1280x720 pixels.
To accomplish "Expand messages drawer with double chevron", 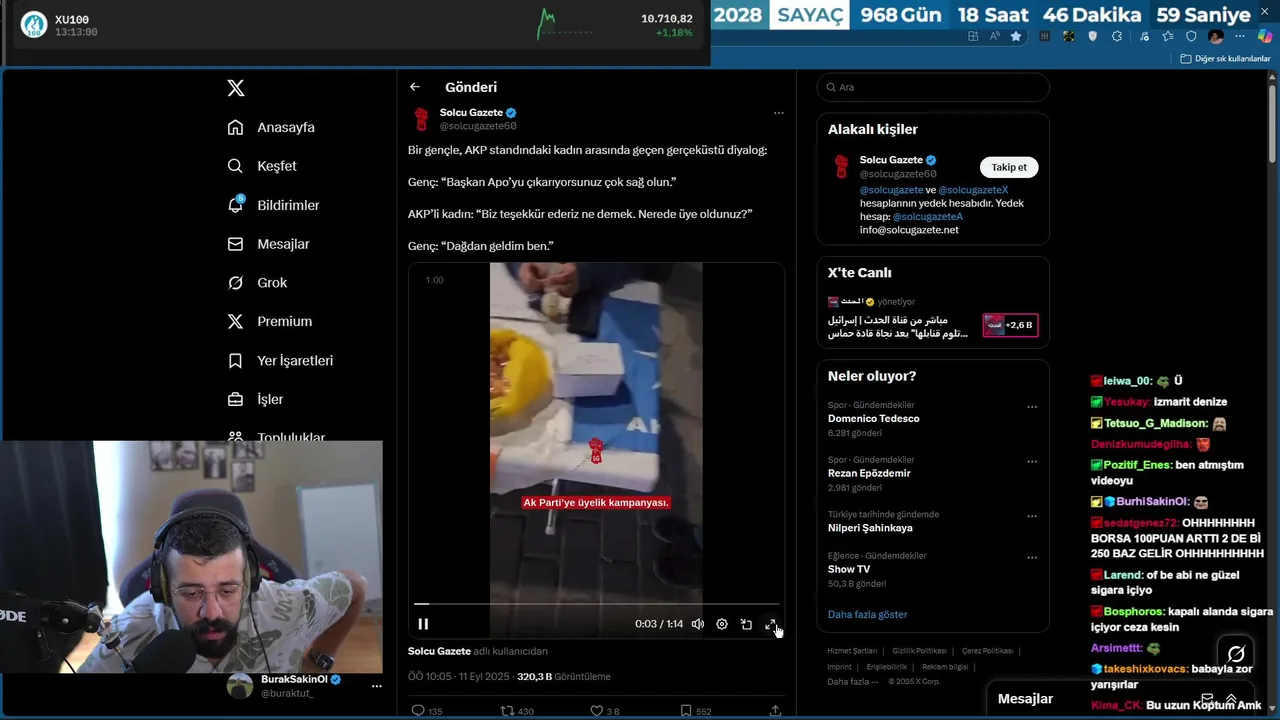I will pos(1231,699).
